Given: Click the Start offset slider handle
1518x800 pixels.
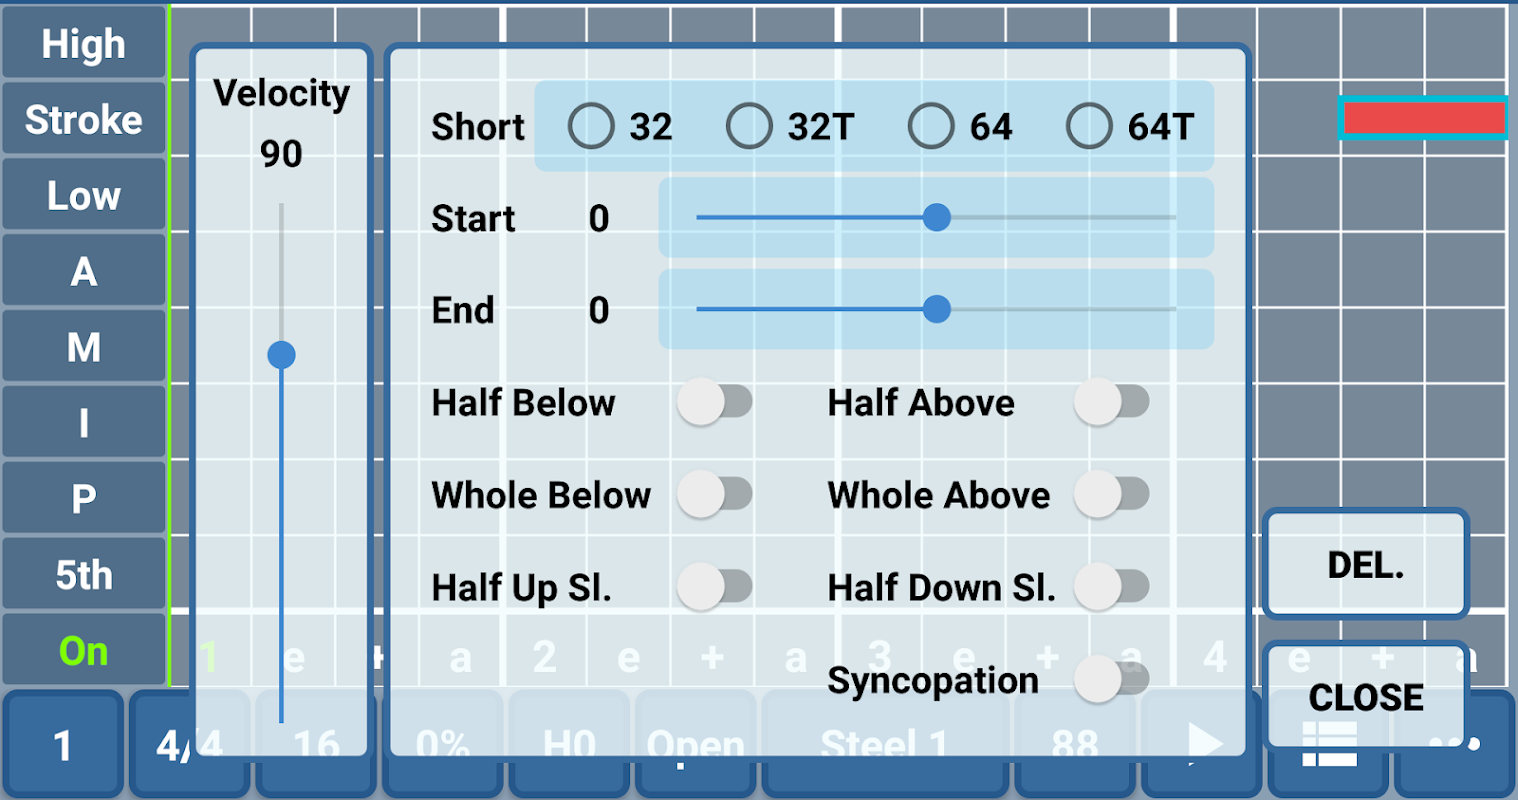Looking at the screenshot, I should pyautogui.click(x=936, y=217).
